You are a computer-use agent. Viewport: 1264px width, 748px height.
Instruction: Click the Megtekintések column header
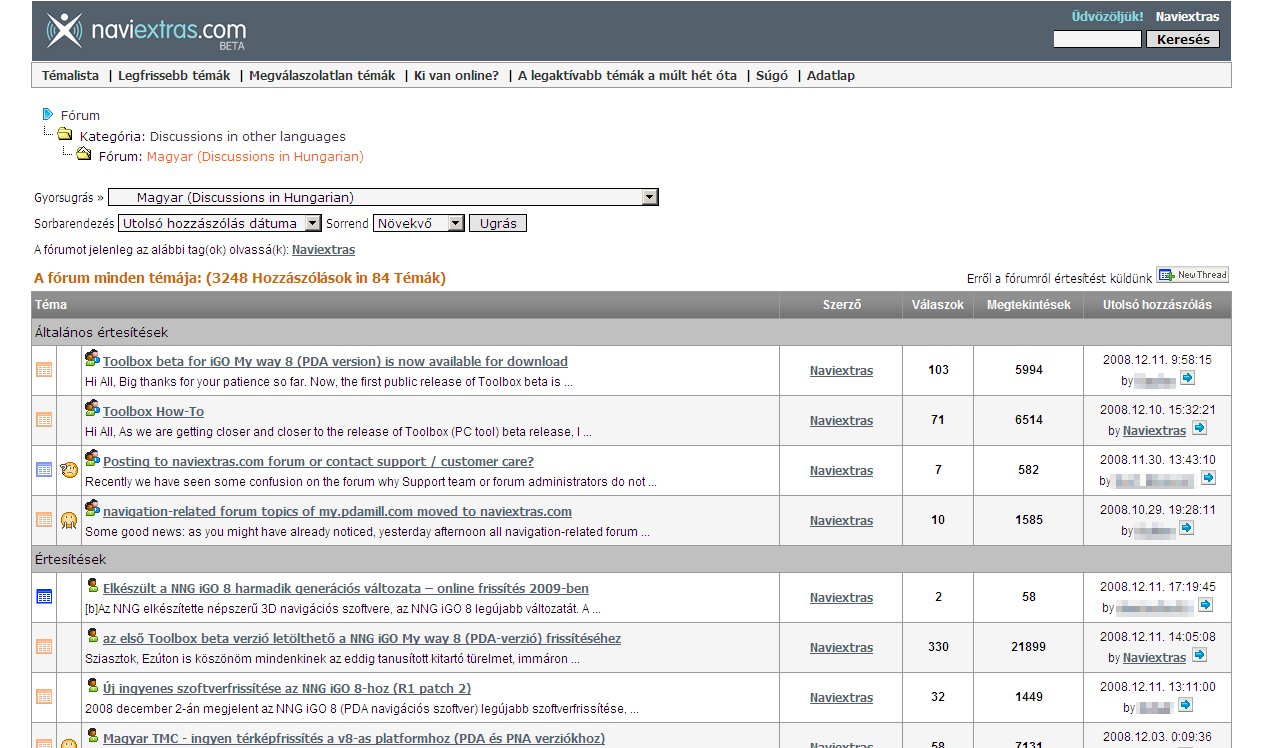(x=1029, y=305)
